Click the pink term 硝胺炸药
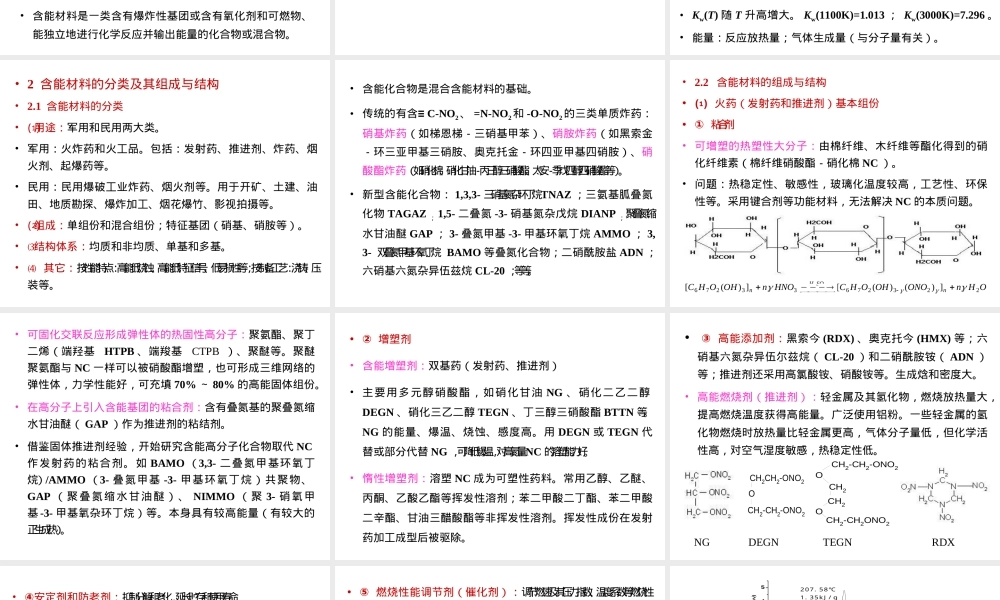Viewport: 1000px width, 600px height. (x=574, y=133)
